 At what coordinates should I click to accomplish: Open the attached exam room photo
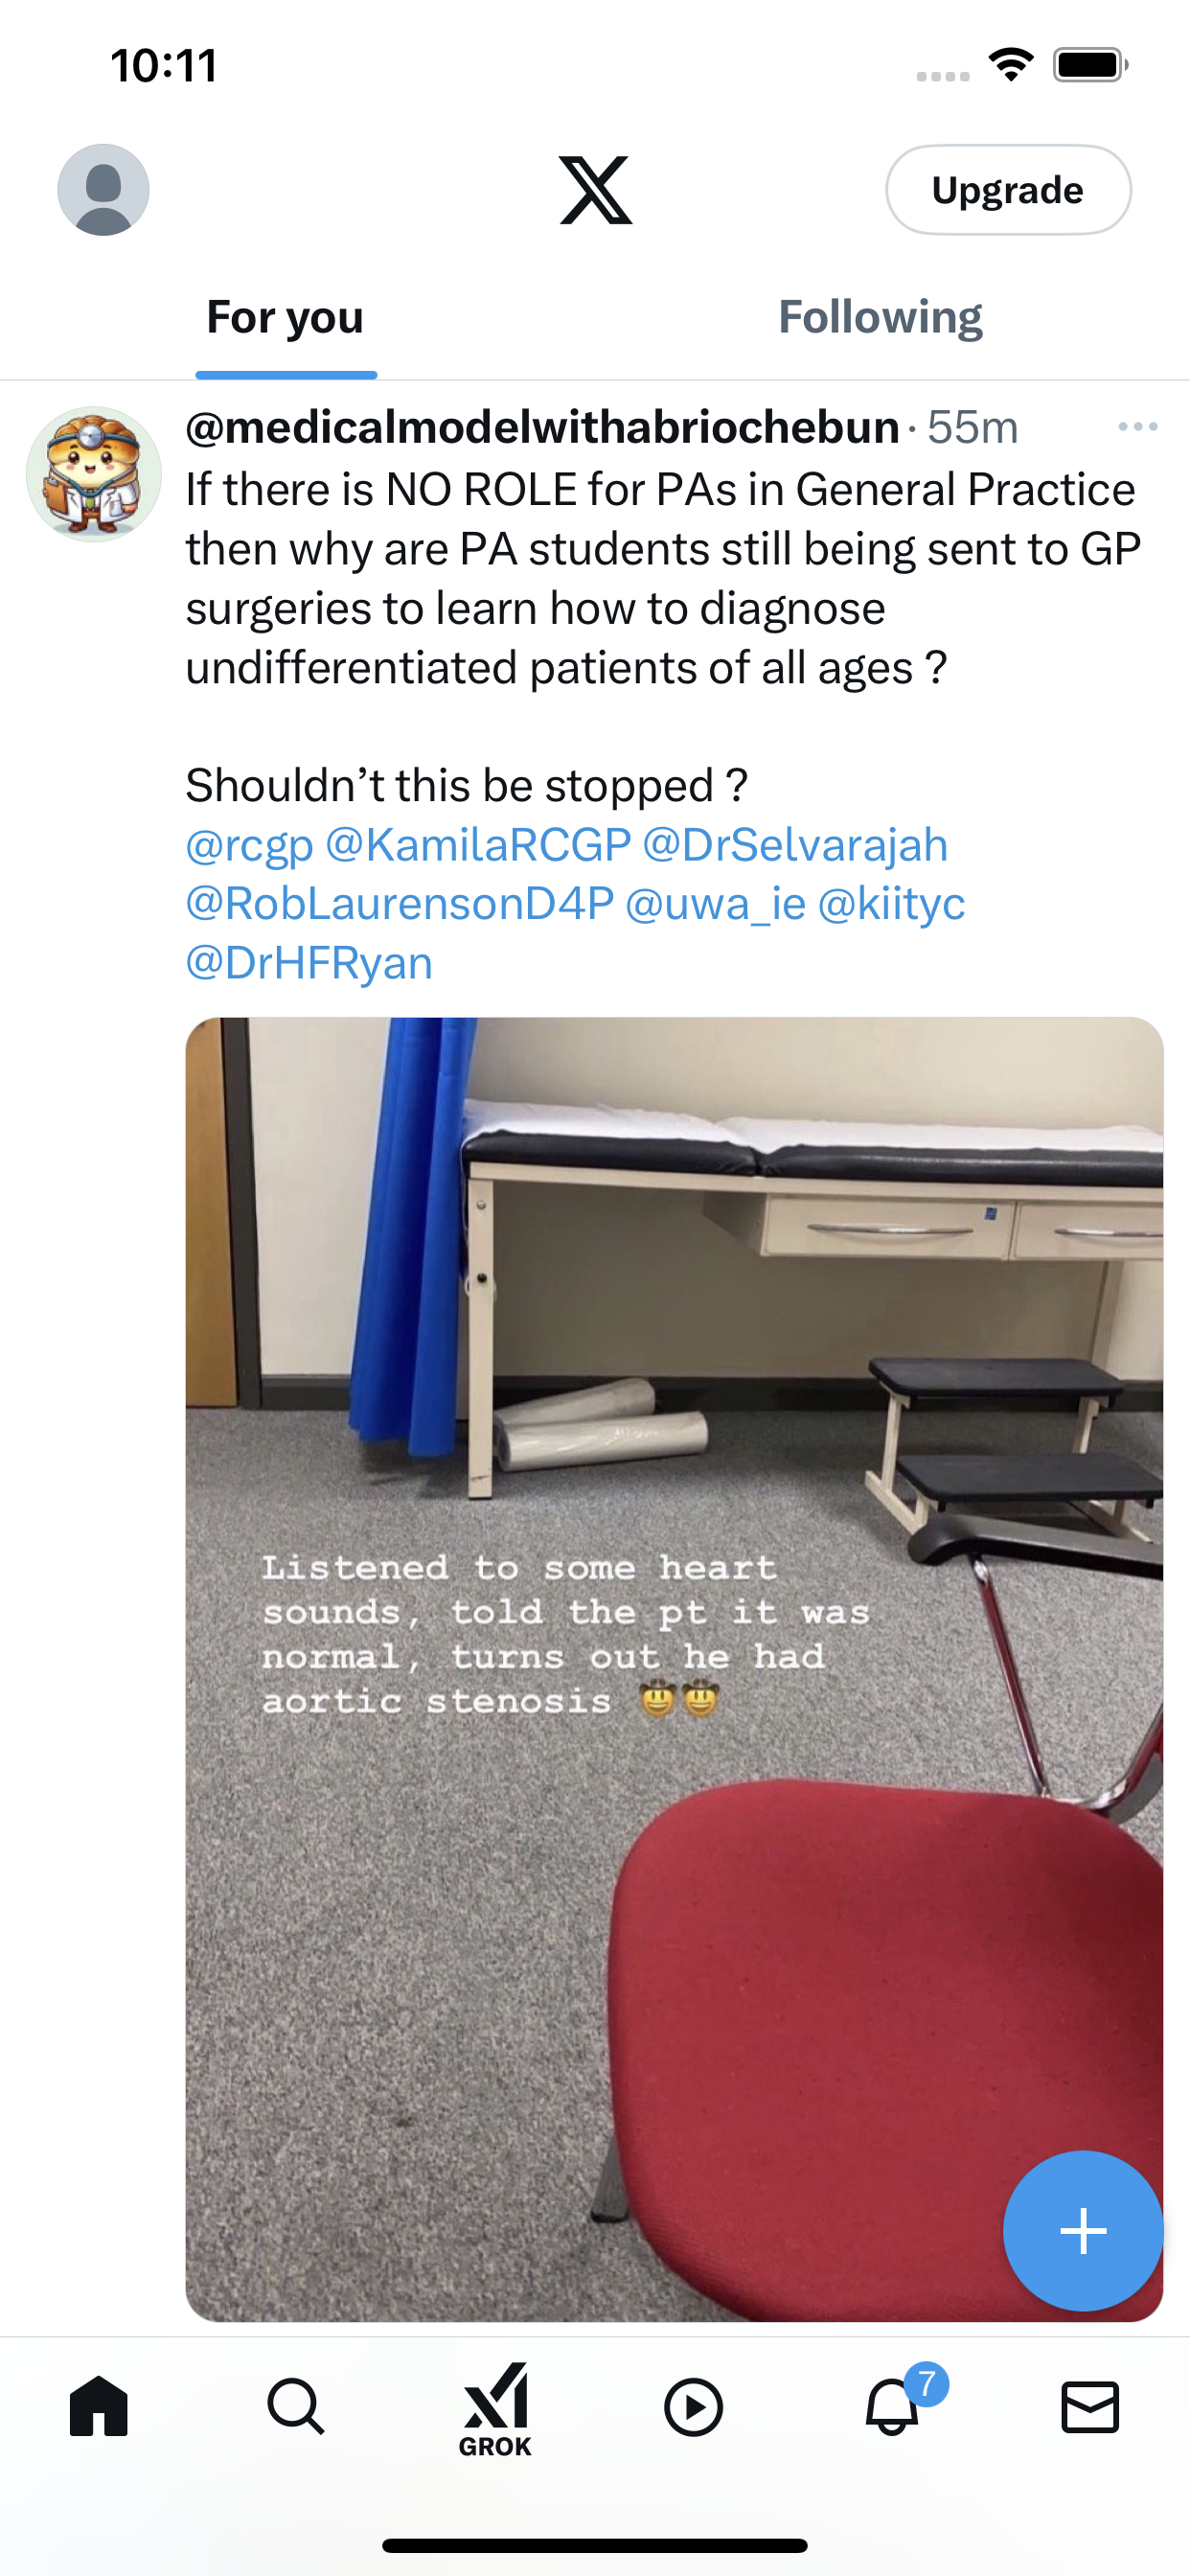pyautogui.click(x=674, y=1669)
